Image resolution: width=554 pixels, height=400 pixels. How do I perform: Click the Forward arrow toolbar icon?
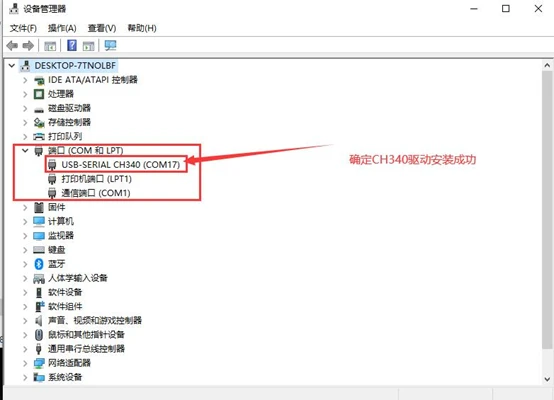tap(28, 46)
